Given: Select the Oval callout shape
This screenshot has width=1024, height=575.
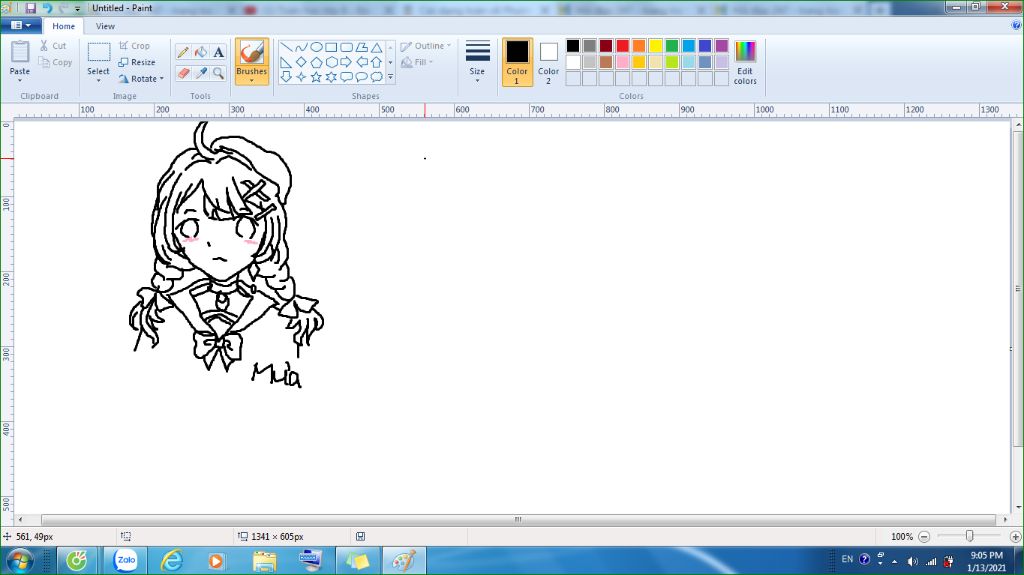Looking at the screenshot, I should pyautogui.click(x=361, y=77).
